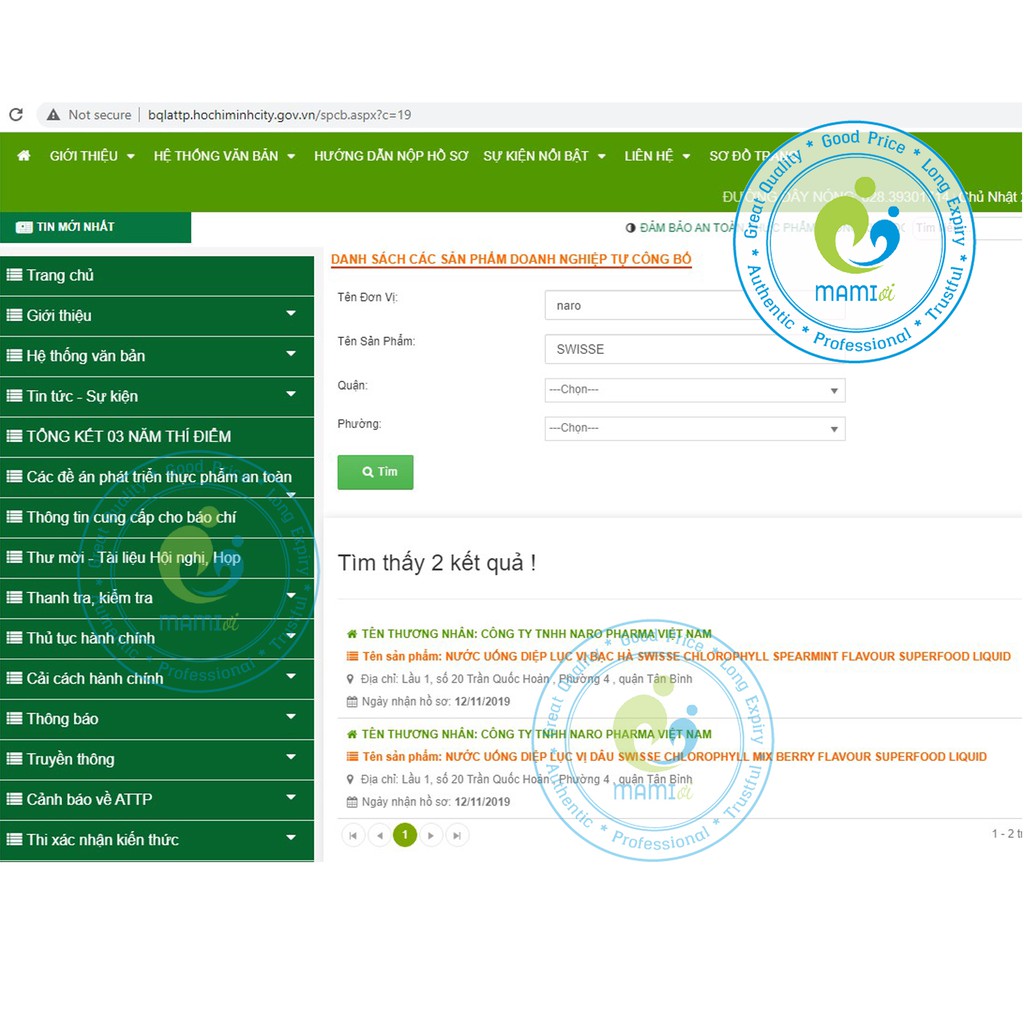1024x1024 pixels.
Task: Expand the Cảnh báo về ATTP arrow
Action: click(291, 797)
